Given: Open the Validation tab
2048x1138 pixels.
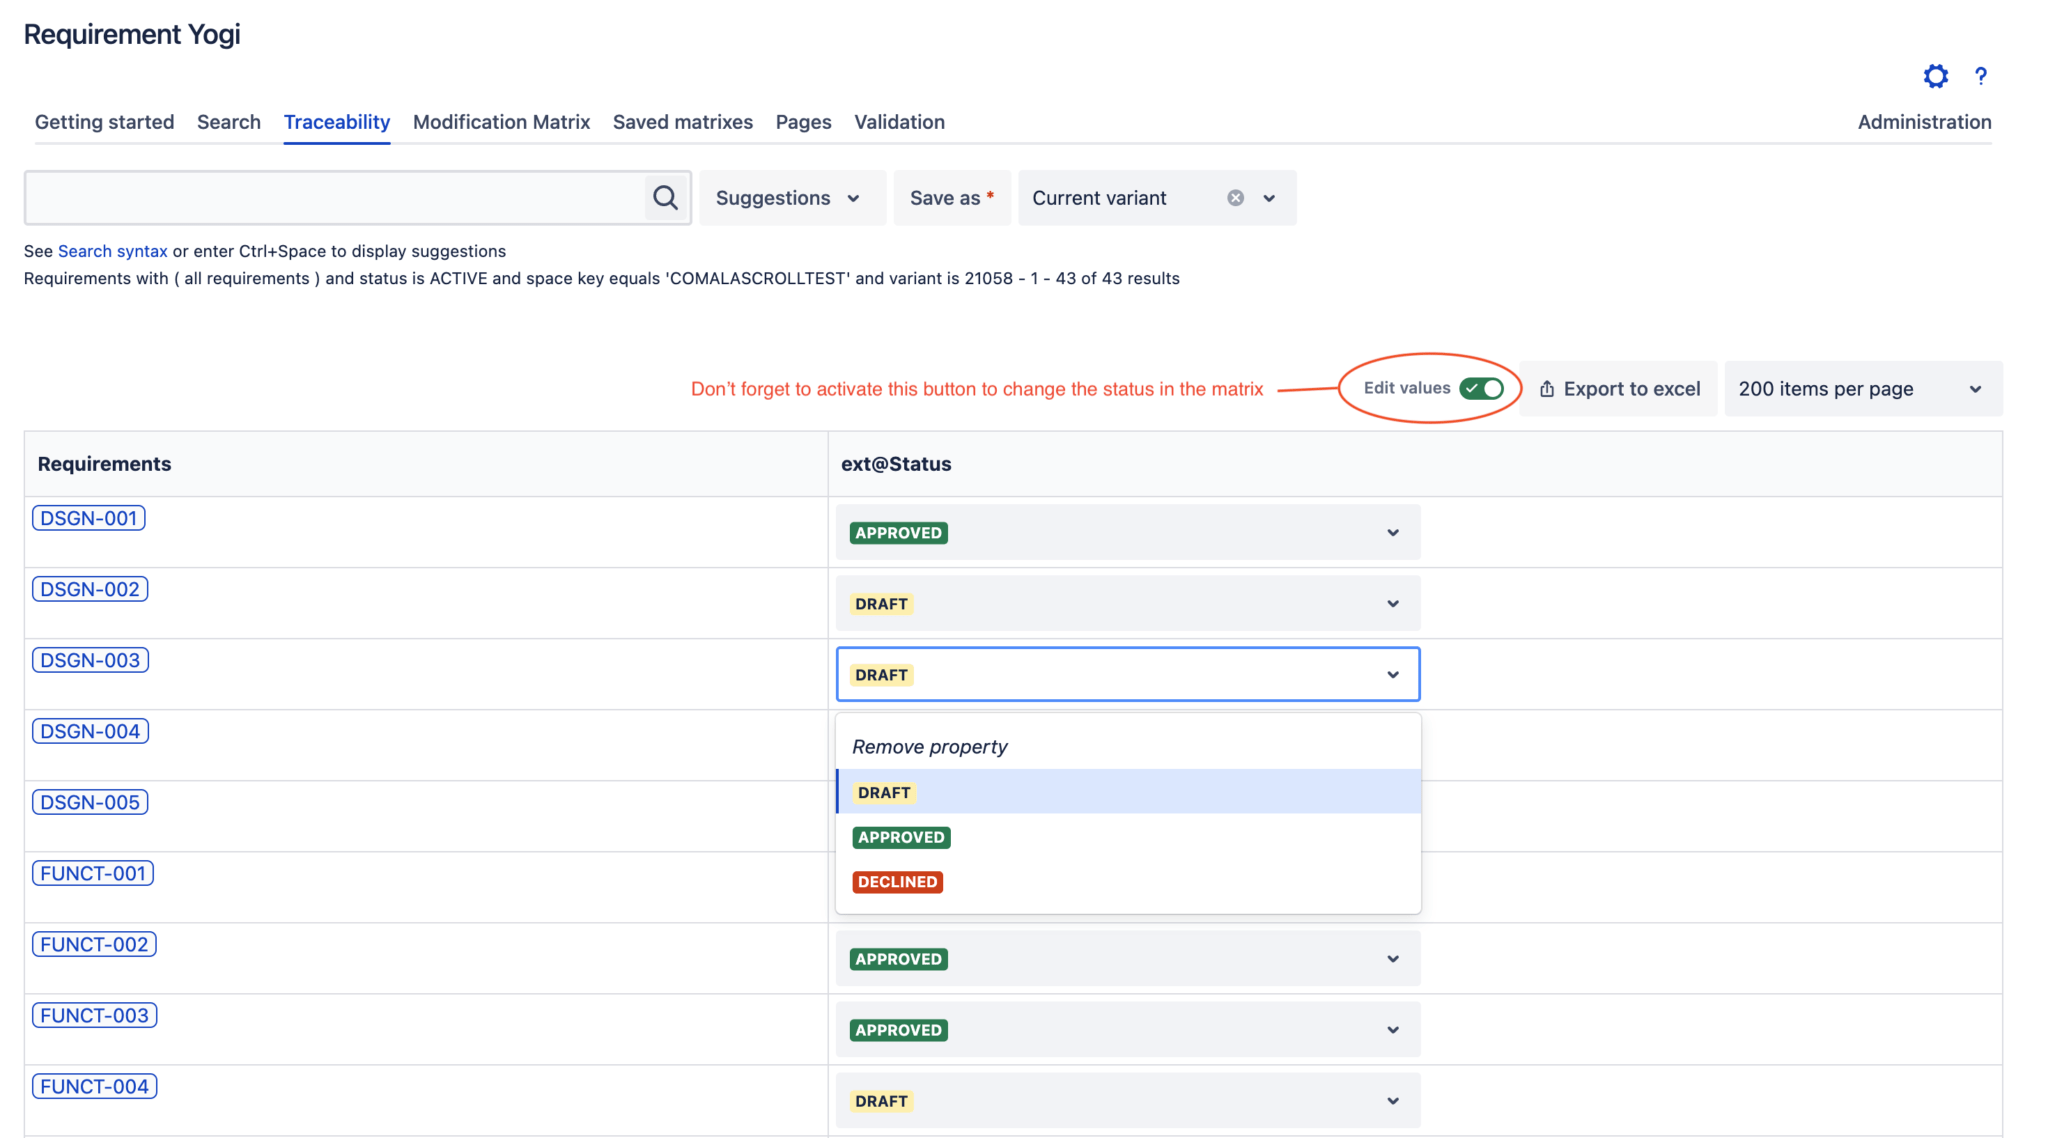Looking at the screenshot, I should (x=899, y=122).
